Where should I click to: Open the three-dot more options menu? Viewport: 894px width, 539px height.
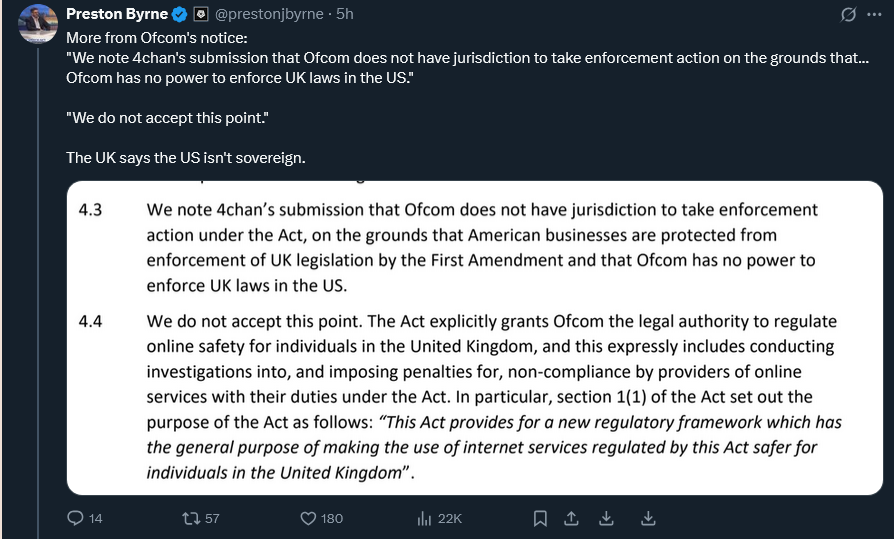point(876,14)
